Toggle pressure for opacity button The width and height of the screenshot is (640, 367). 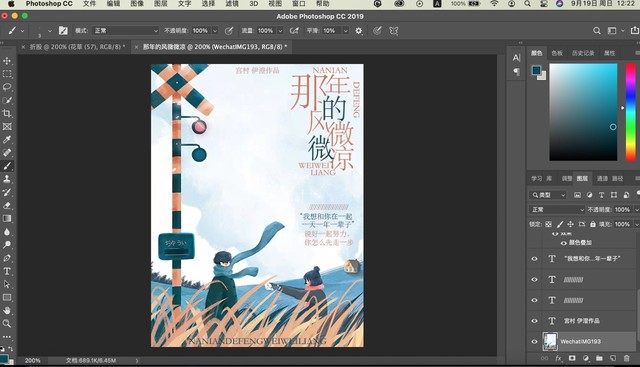[x=229, y=31]
